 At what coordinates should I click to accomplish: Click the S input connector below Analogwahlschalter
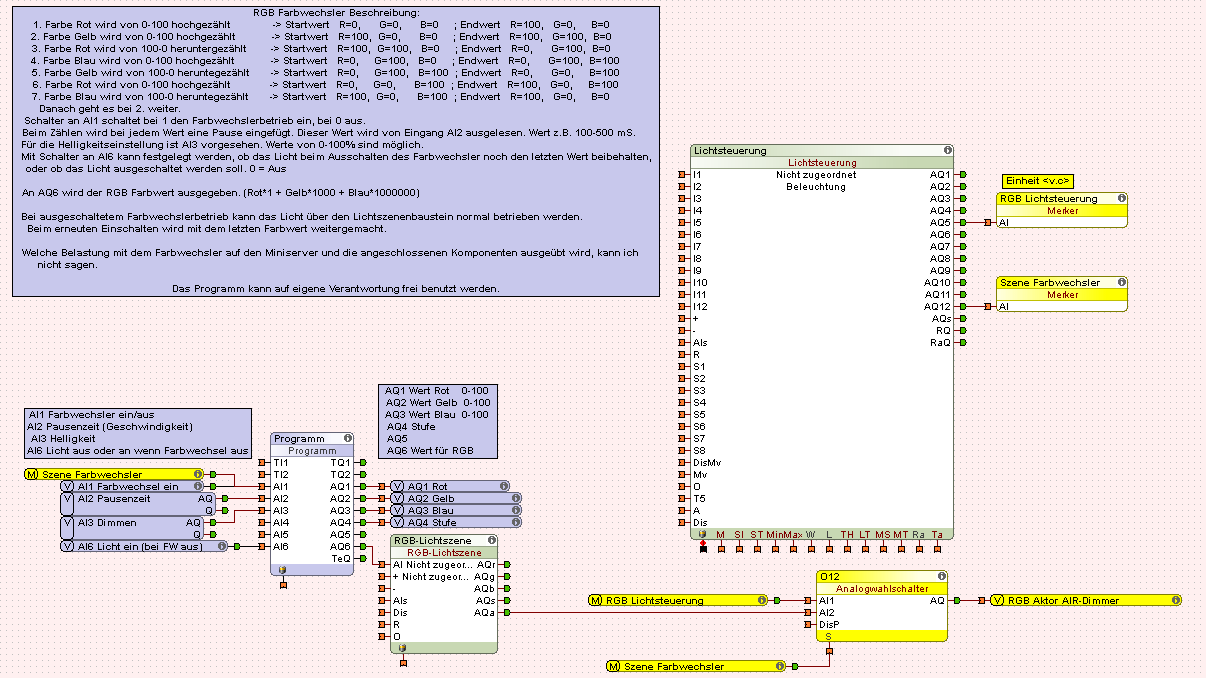(828, 652)
